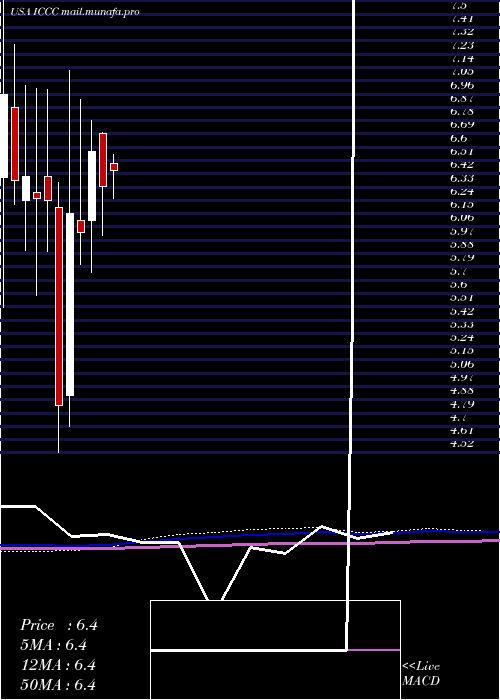The height and width of the screenshot is (700, 500).
Task: Click the 5.42 price axis label
Action: (462, 311)
